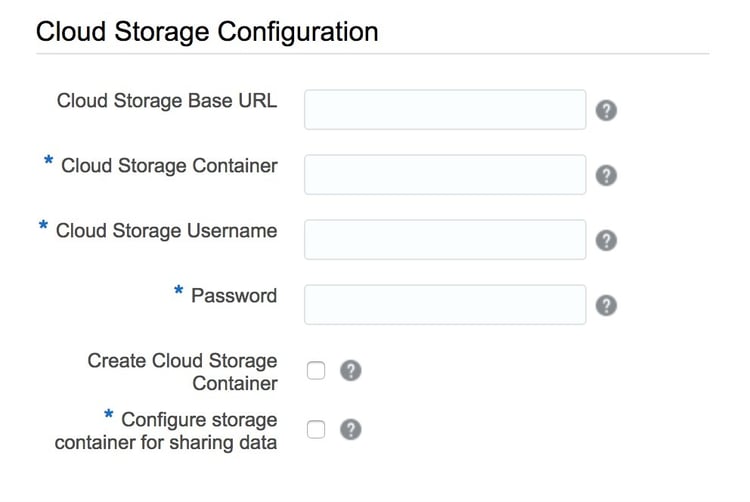
Task: Tick Configure storage container for sharing data
Action: [x=316, y=429]
